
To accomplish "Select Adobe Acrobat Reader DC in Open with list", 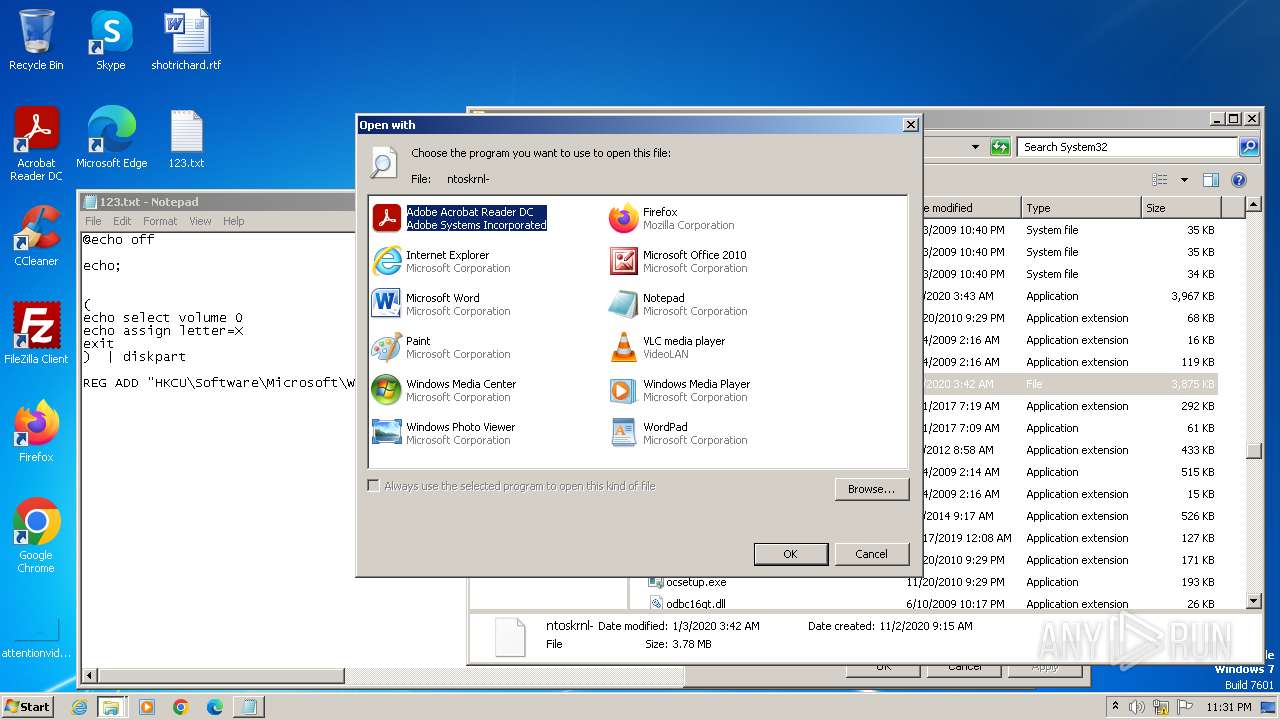I will tap(460, 218).
